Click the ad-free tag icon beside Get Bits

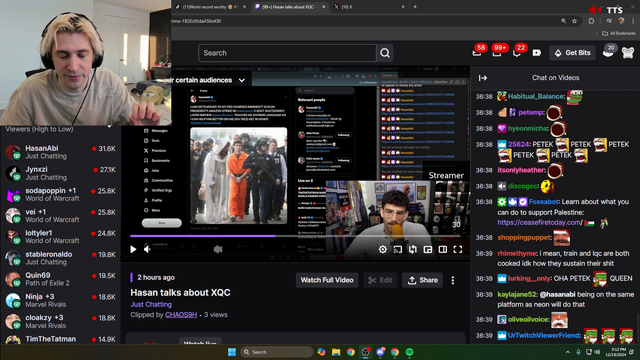tap(537, 53)
